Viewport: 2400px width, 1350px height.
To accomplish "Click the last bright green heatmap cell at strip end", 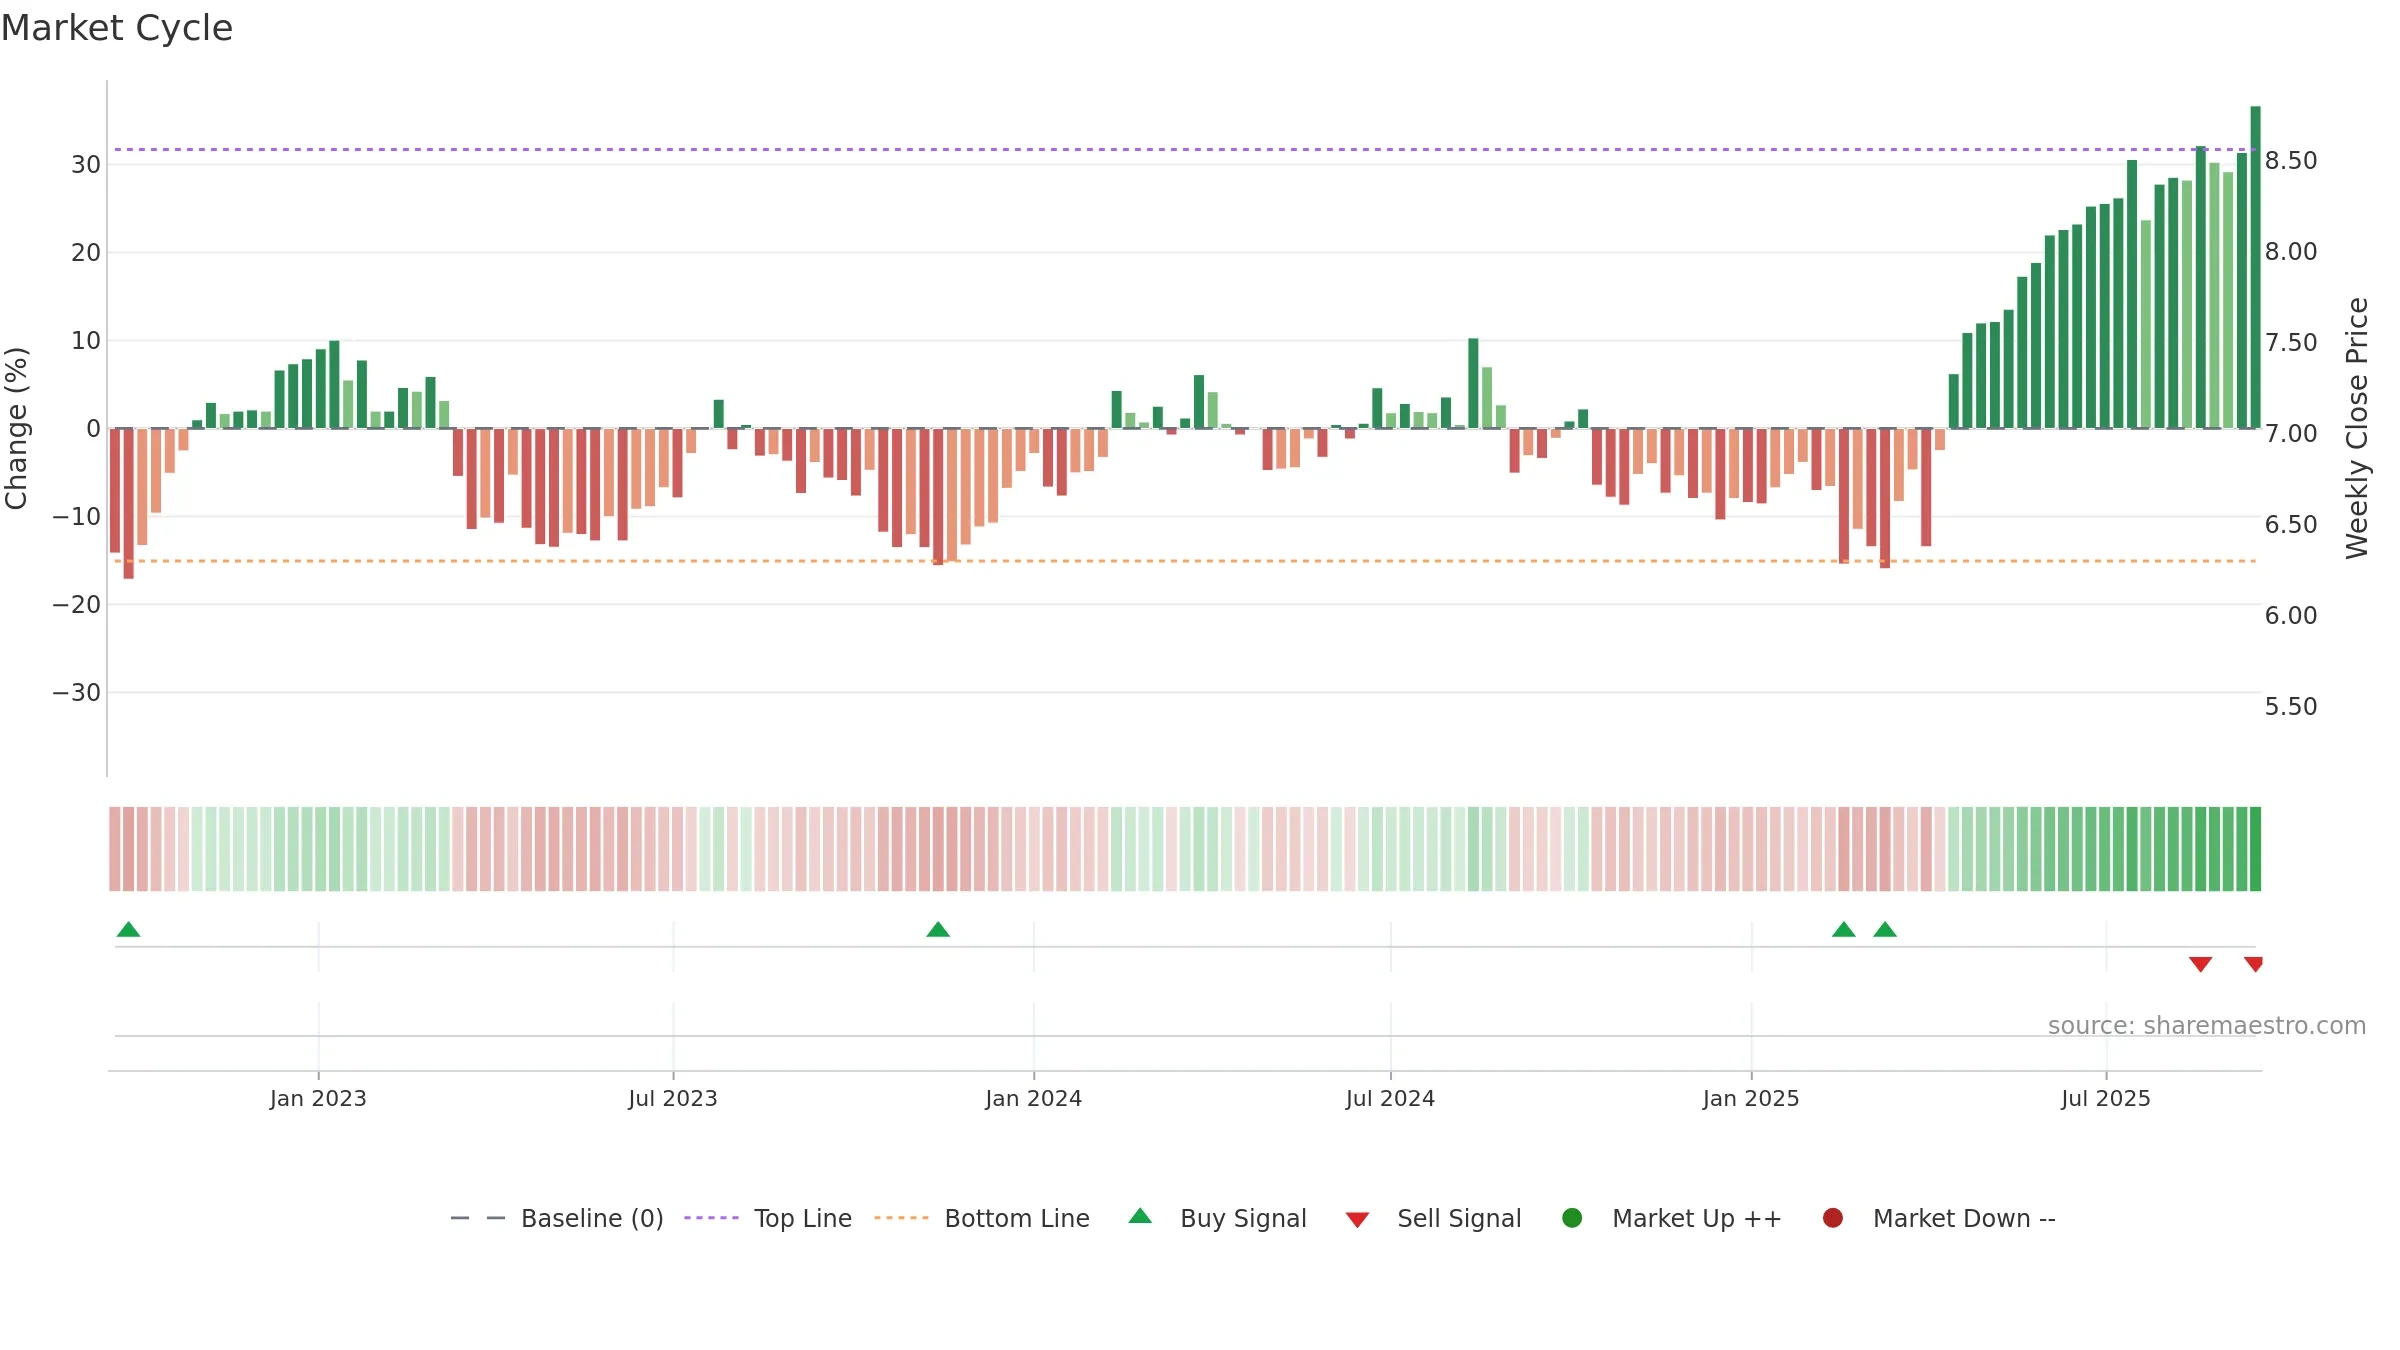I will 2255,849.
